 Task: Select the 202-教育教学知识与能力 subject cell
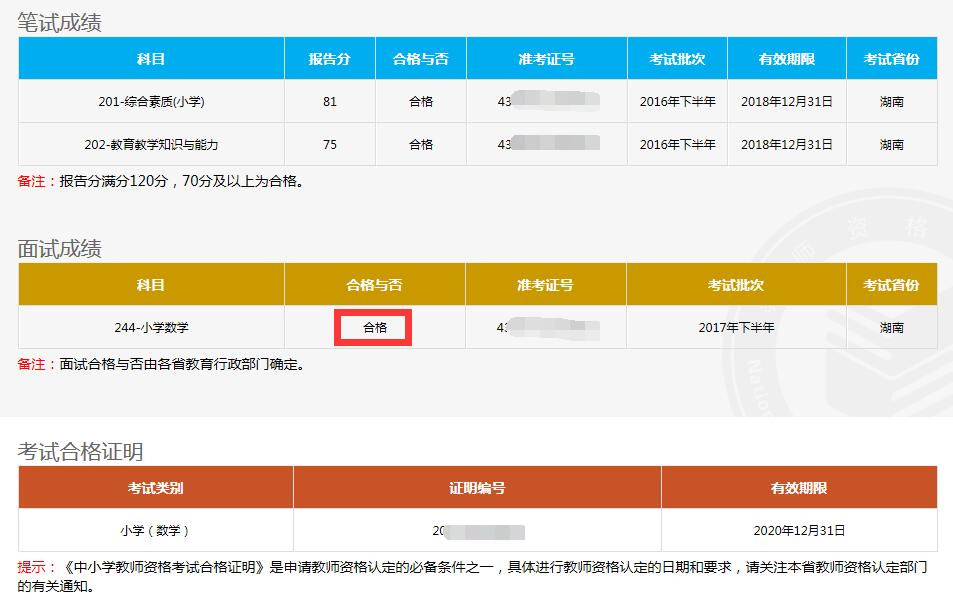tap(151, 144)
